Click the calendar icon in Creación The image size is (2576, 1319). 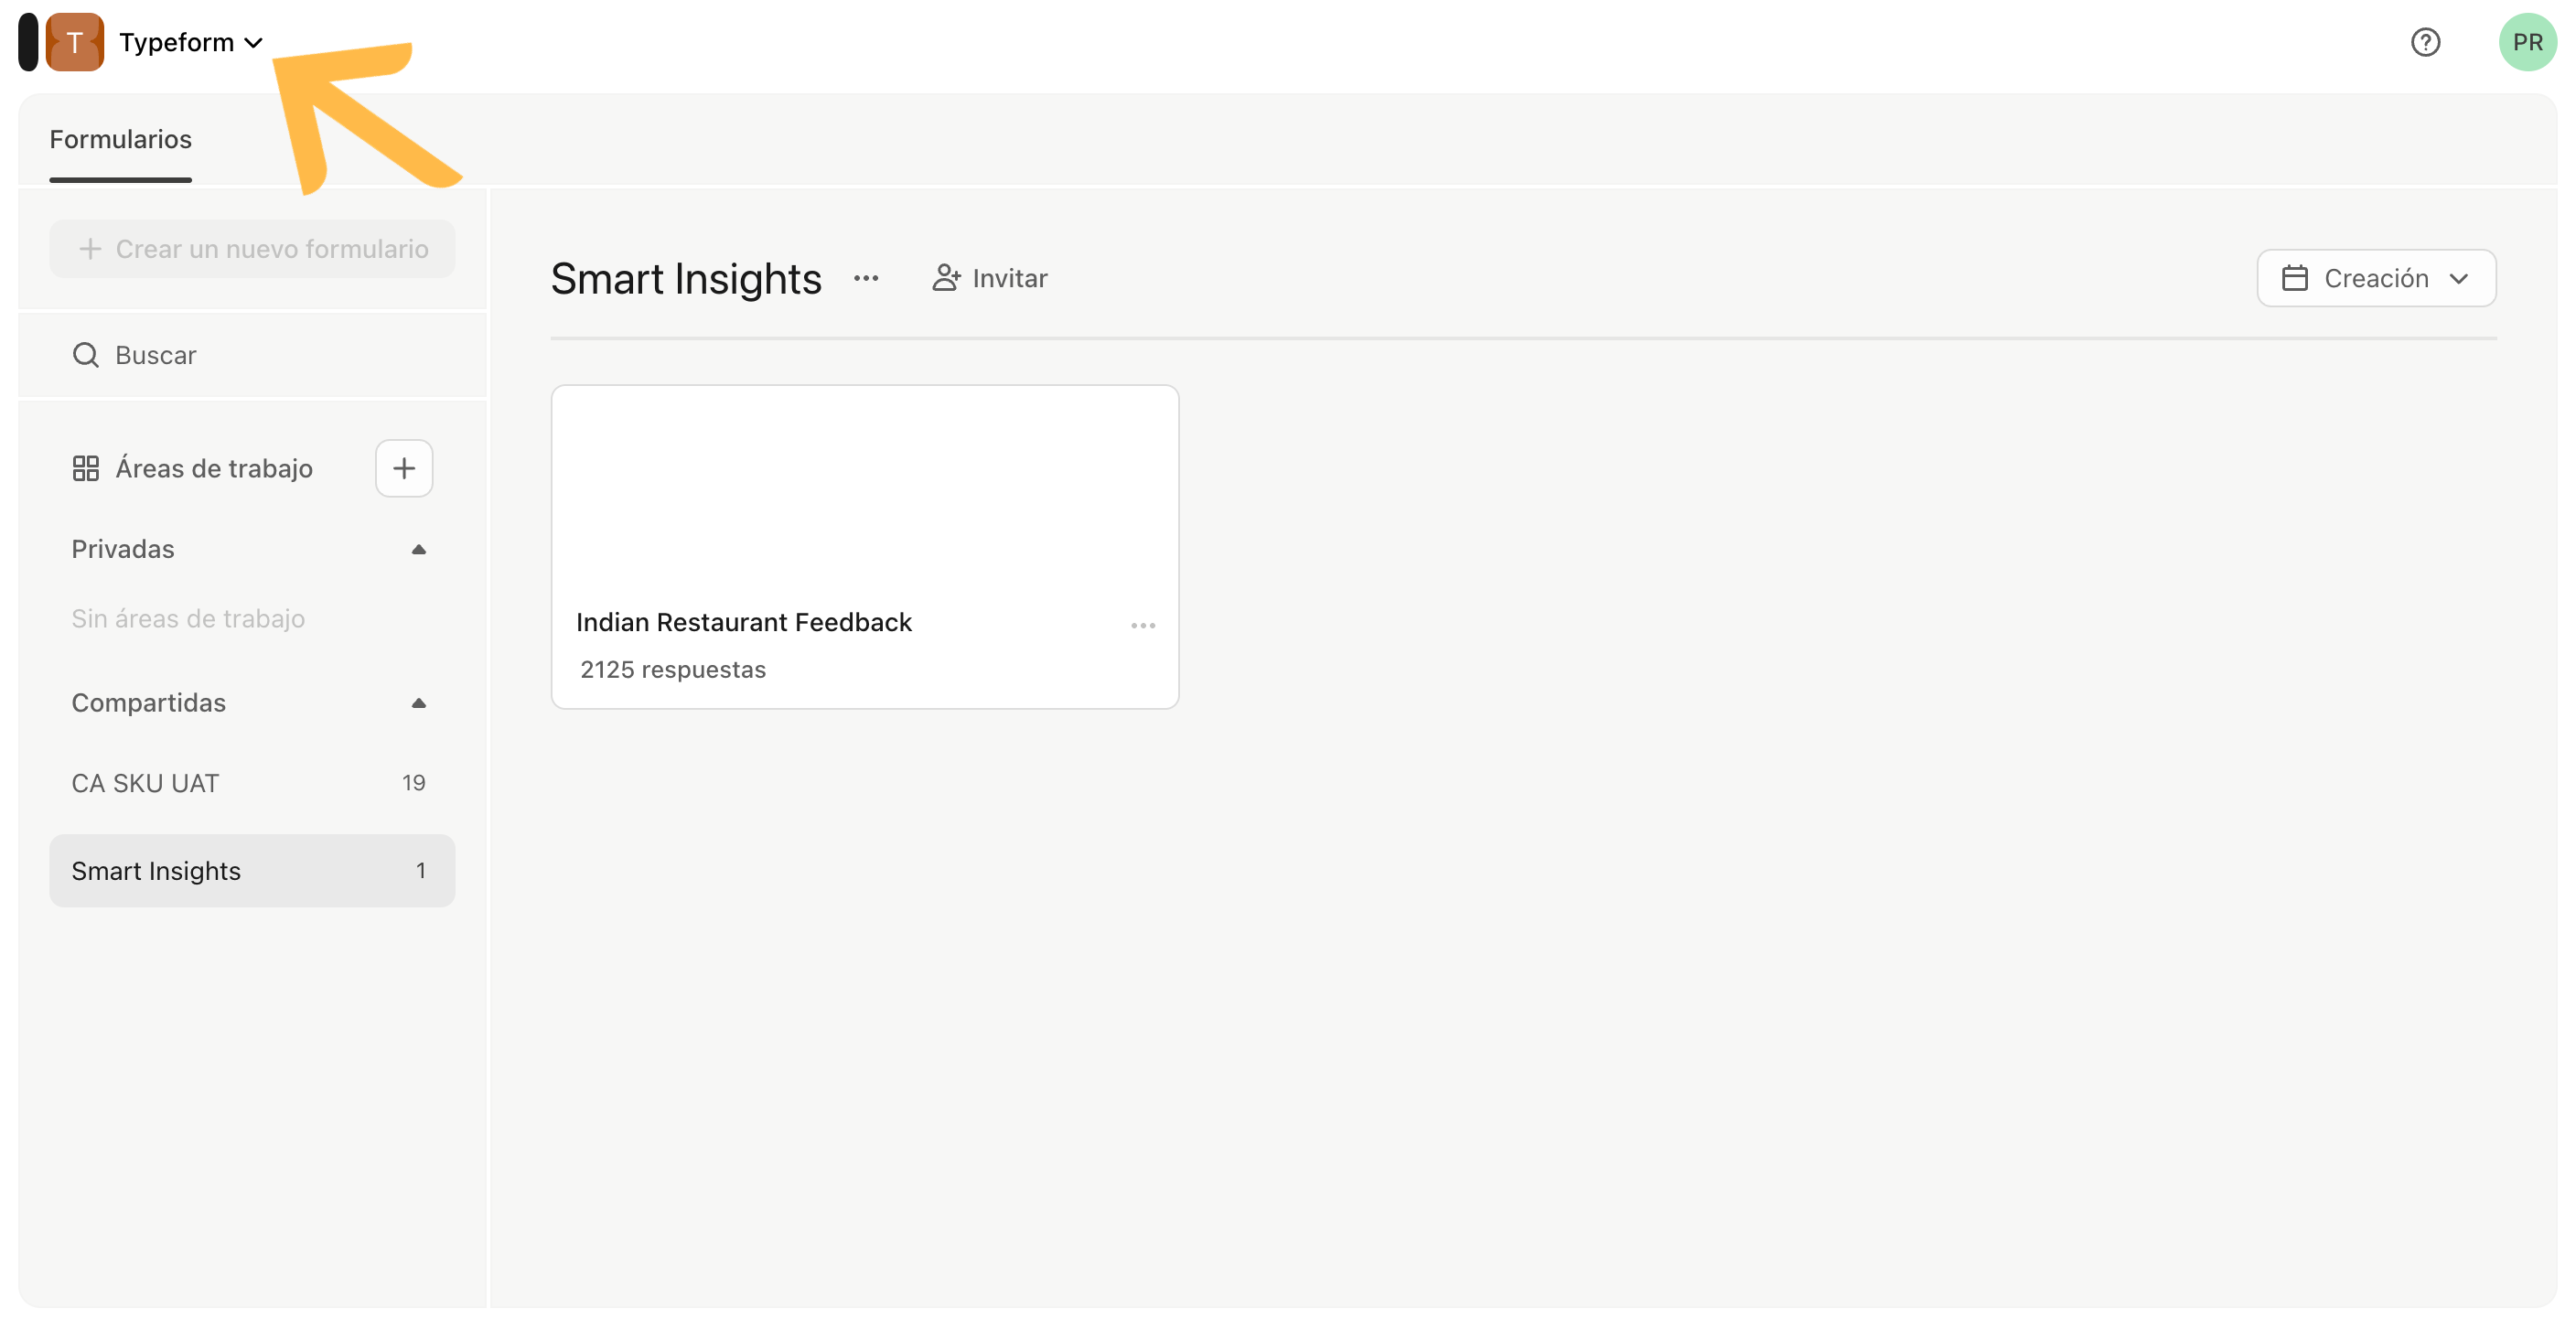tap(2295, 278)
